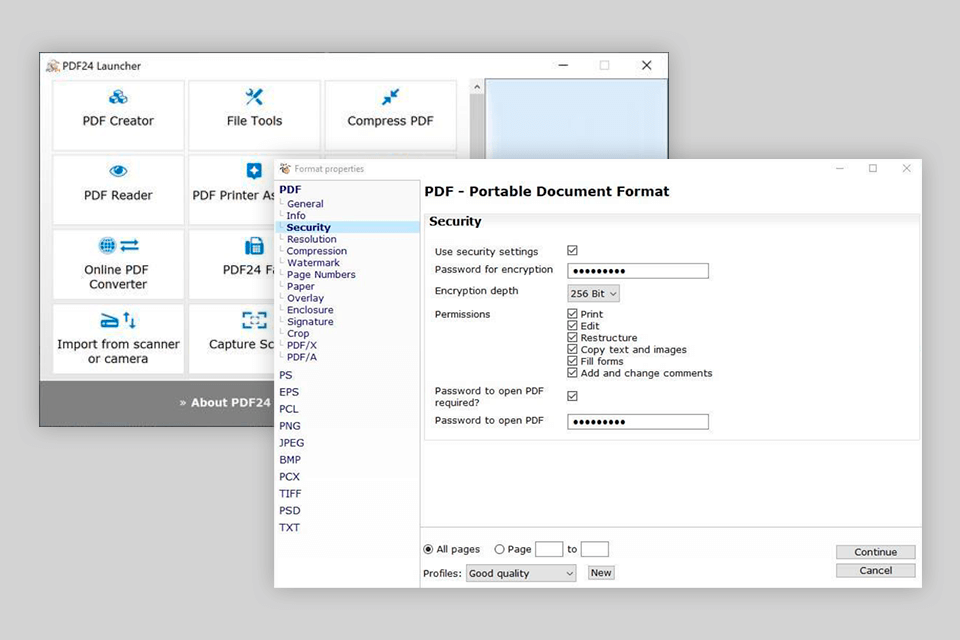Click the PDF24 Fax tile icon
This screenshot has height=640, width=960.
tap(254, 246)
